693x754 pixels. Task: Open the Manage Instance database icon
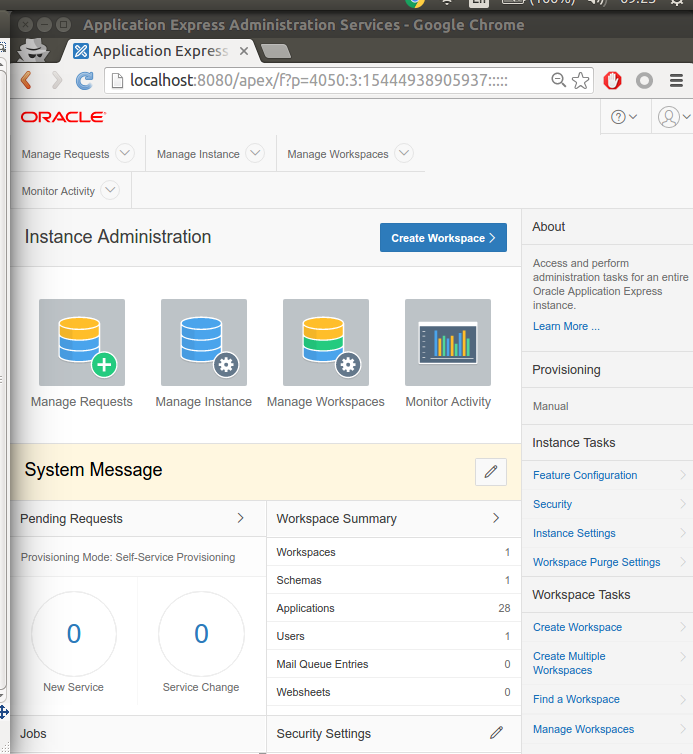coord(204,342)
